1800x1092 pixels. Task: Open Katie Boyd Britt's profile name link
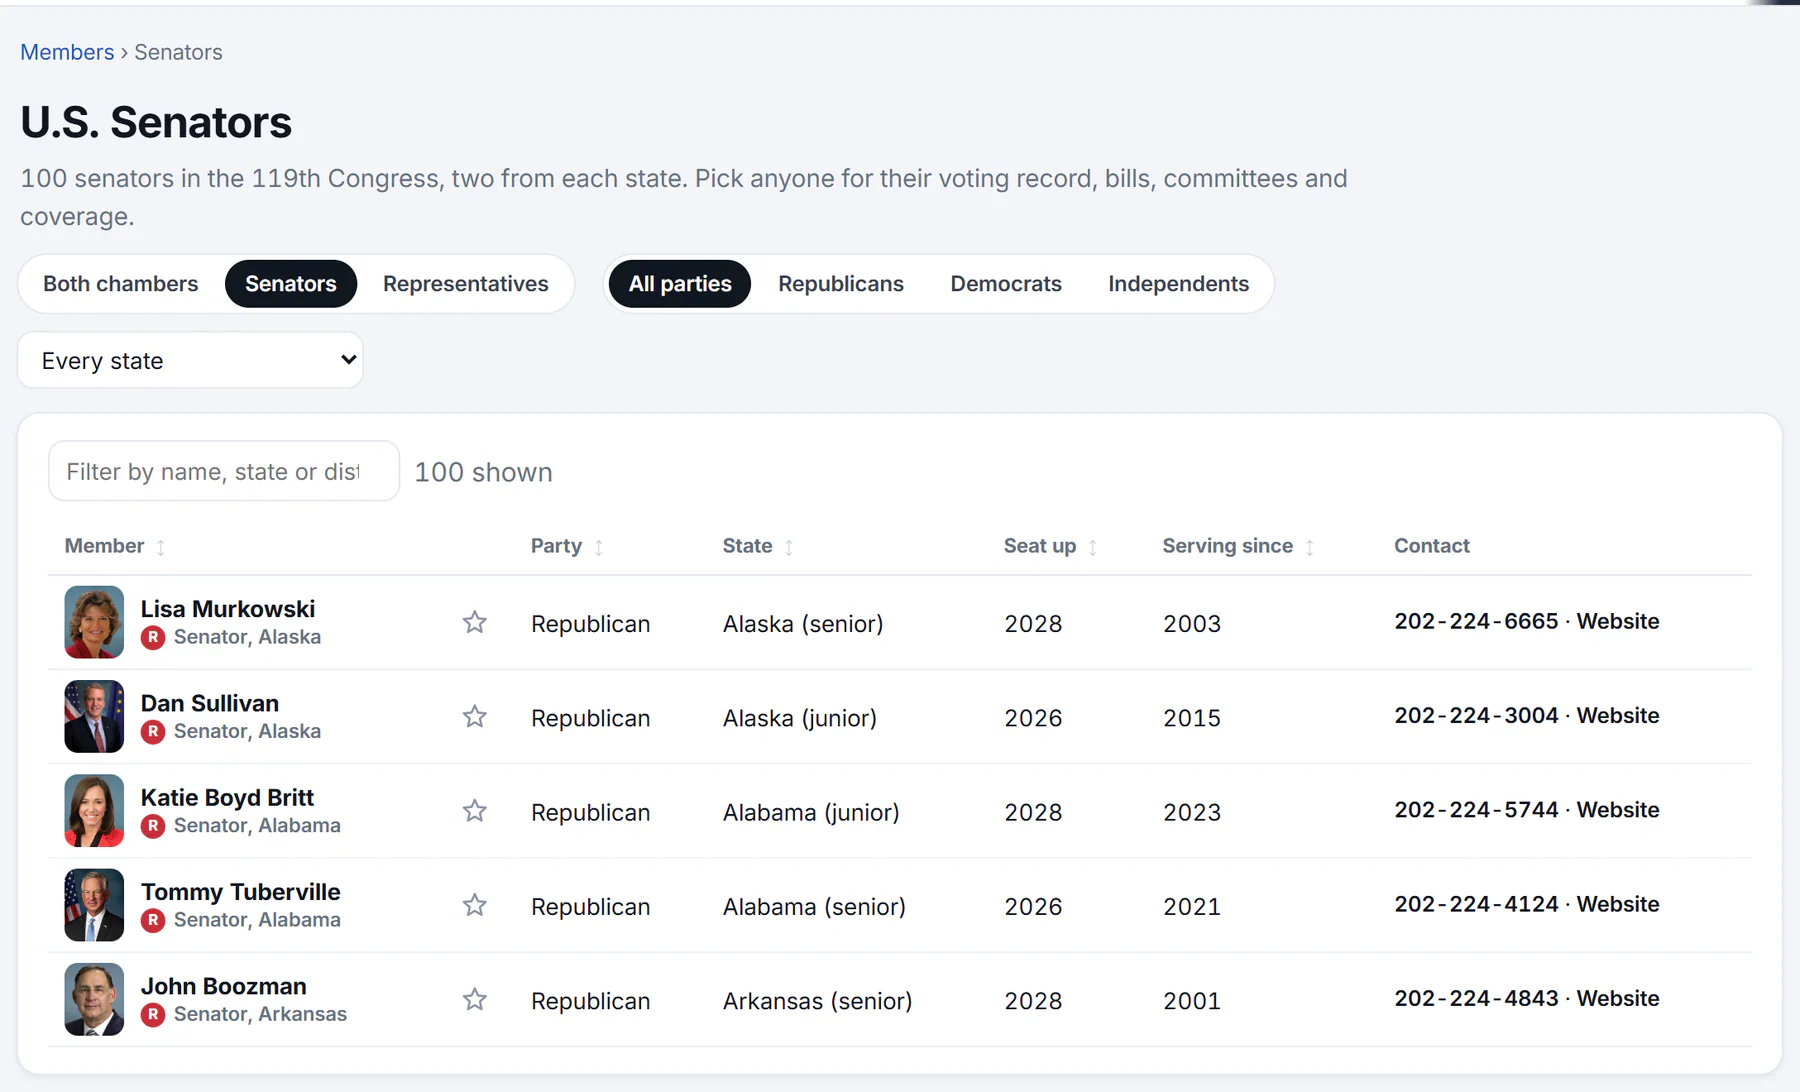click(x=227, y=797)
